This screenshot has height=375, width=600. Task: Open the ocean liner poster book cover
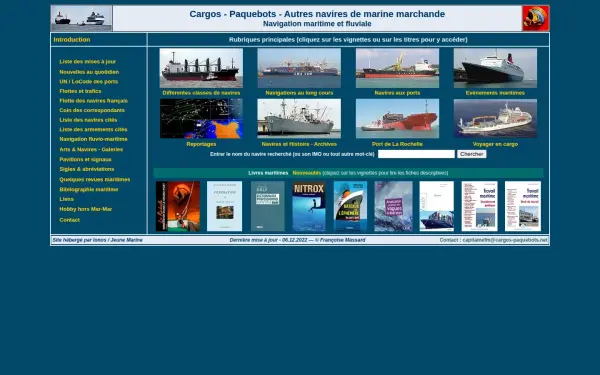click(350, 206)
